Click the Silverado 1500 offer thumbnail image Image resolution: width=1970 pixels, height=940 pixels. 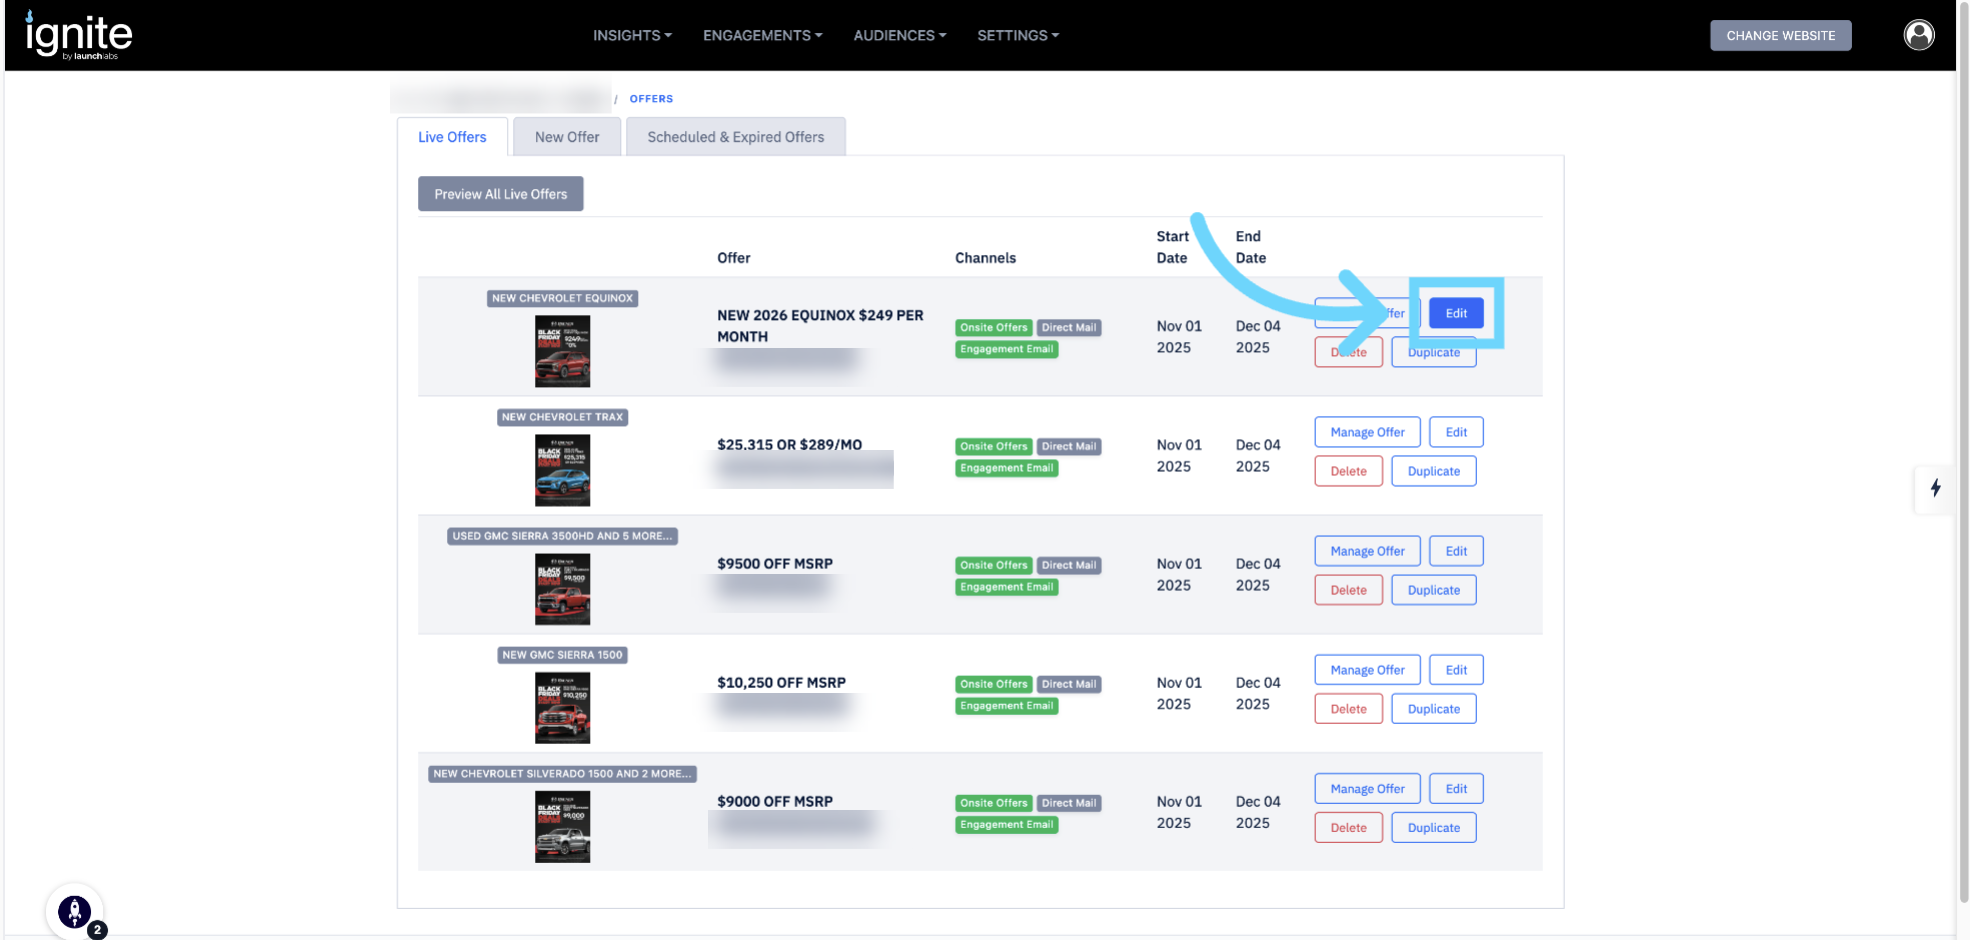click(x=562, y=827)
